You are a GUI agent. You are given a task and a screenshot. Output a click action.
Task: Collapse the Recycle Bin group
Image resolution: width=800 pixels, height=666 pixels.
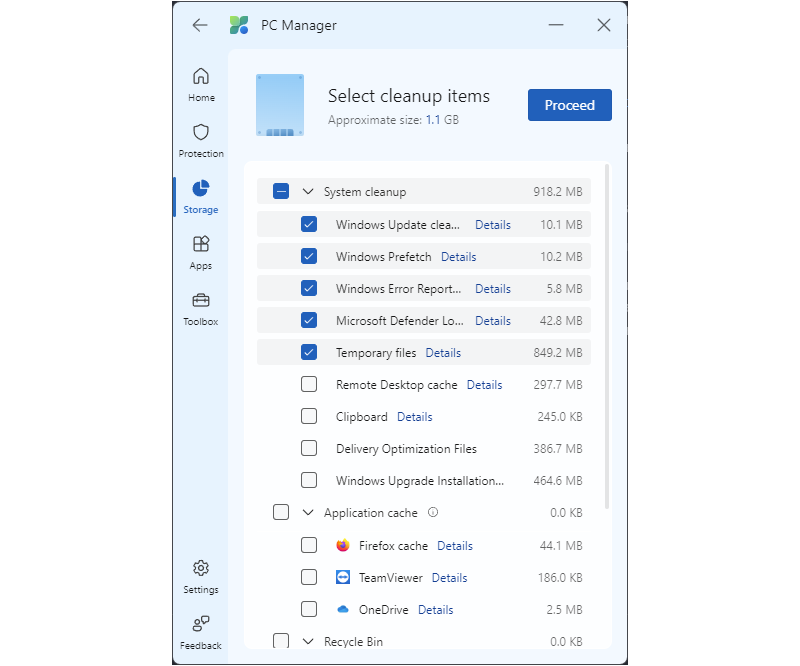click(x=308, y=641)
